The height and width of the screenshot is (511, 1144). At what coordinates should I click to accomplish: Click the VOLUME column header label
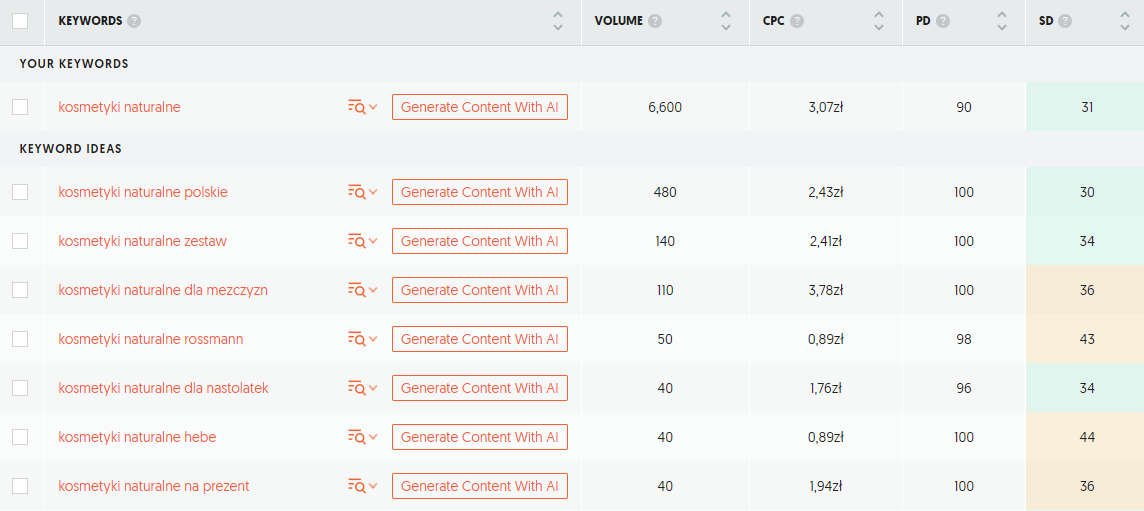619,21
